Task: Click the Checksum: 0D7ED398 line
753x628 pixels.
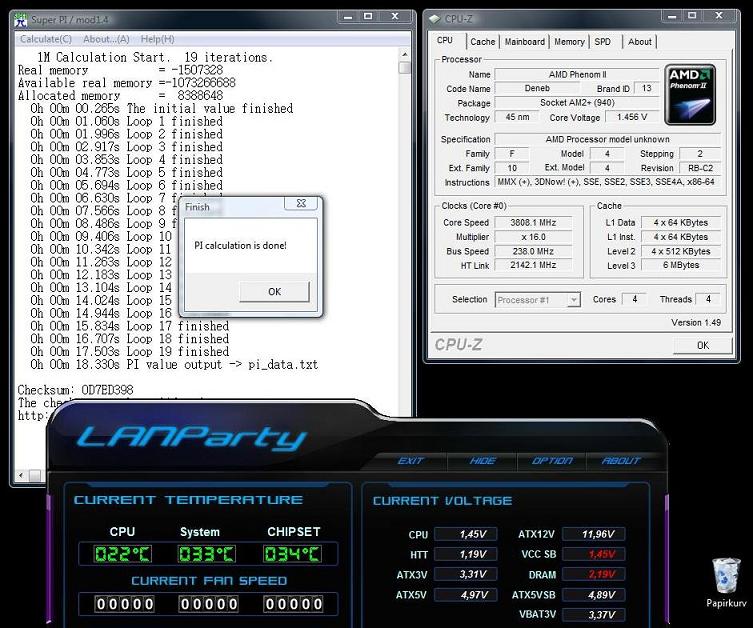Action: click(x=75, y=390)
